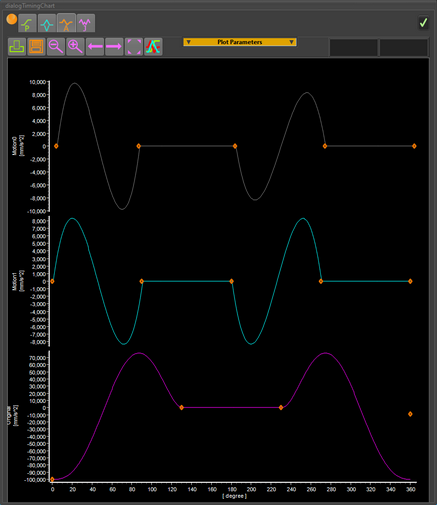Show the position (P) plot
437x505 pixels.
coord(27,23)
